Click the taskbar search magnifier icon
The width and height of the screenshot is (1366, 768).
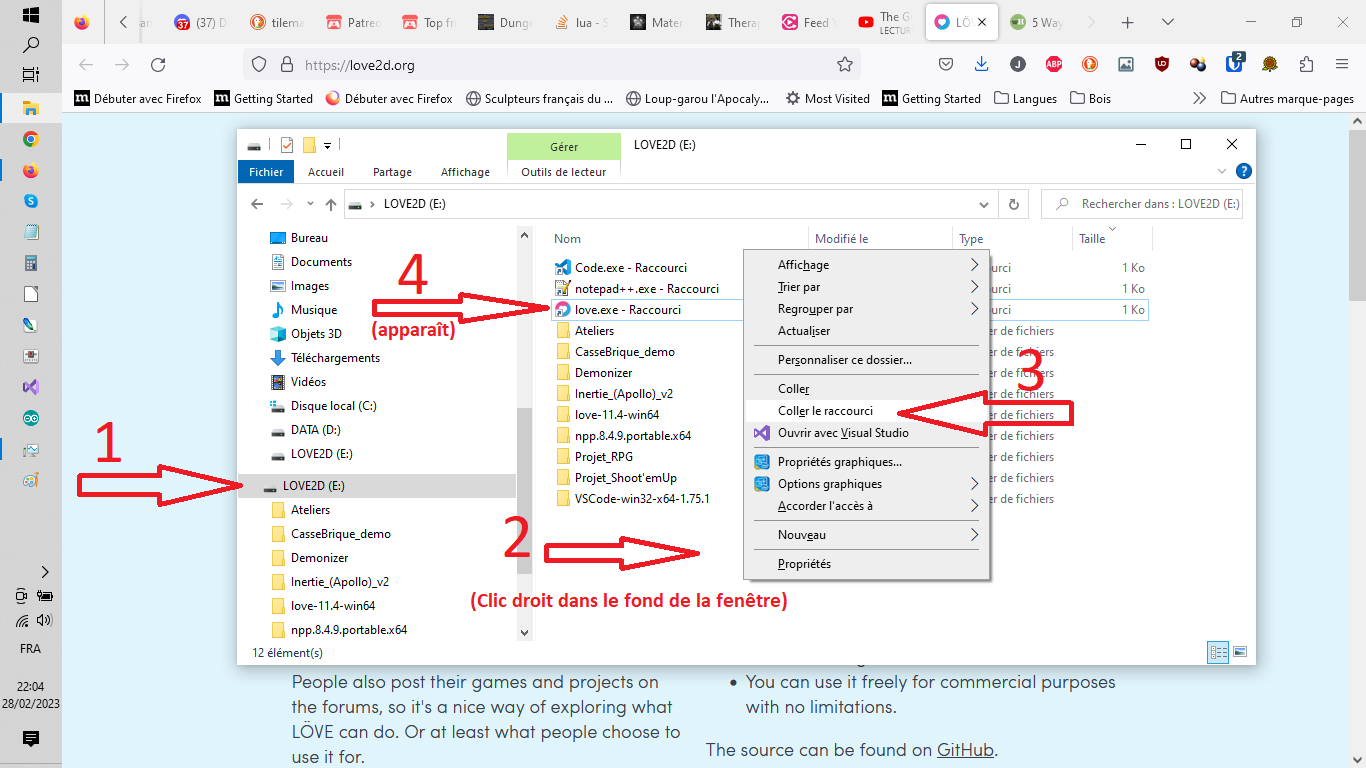(x=31, y=45)
